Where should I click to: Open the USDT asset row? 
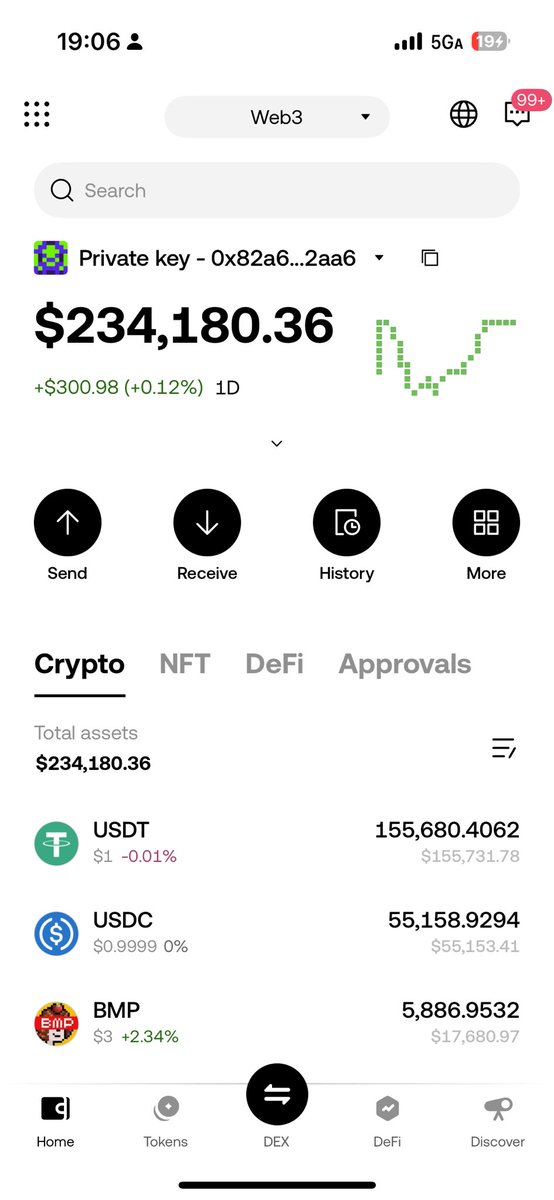pos(277,843)
